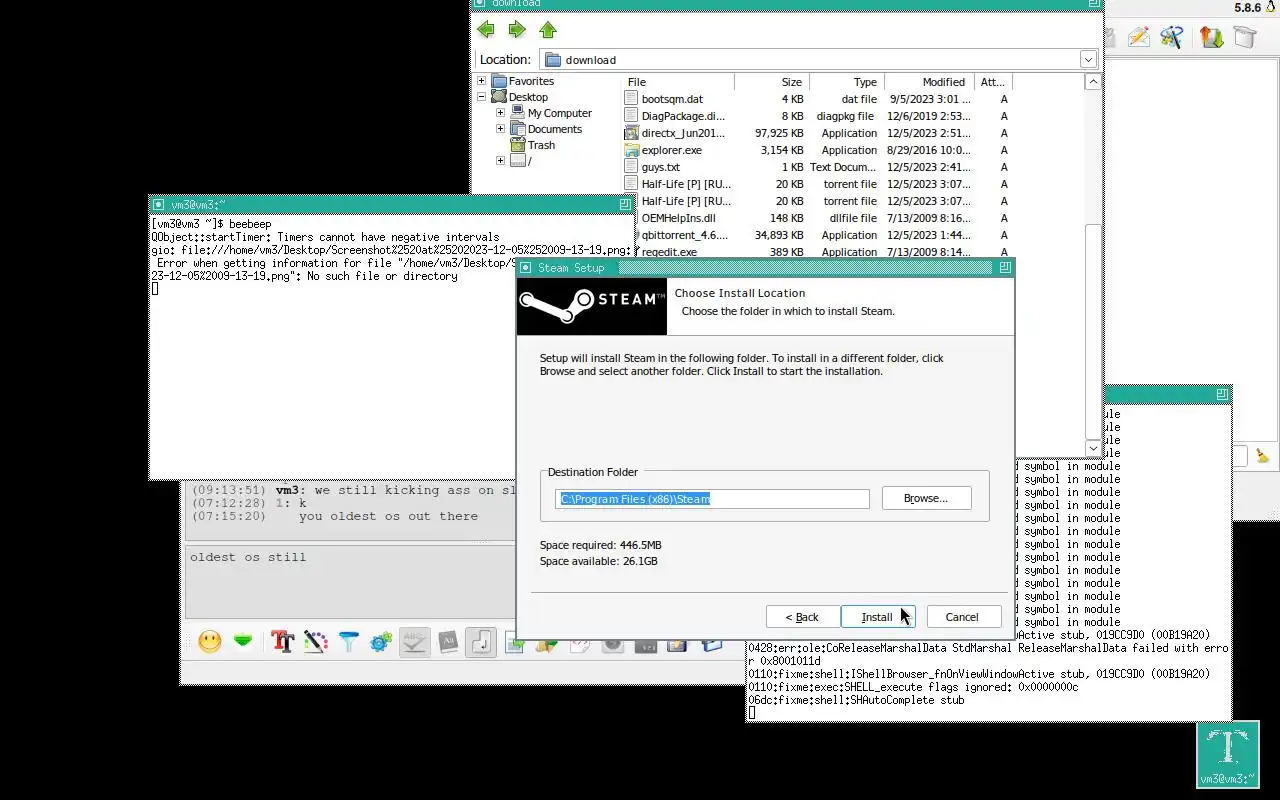Sort files by the File column header

click(x=679, y=82)
